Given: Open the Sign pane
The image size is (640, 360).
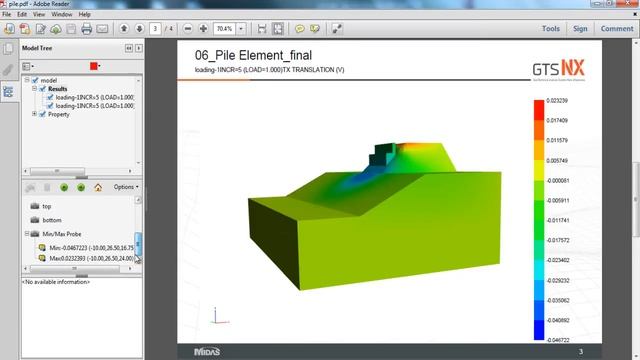Looking at the screenshot, I should pos(580,29).
